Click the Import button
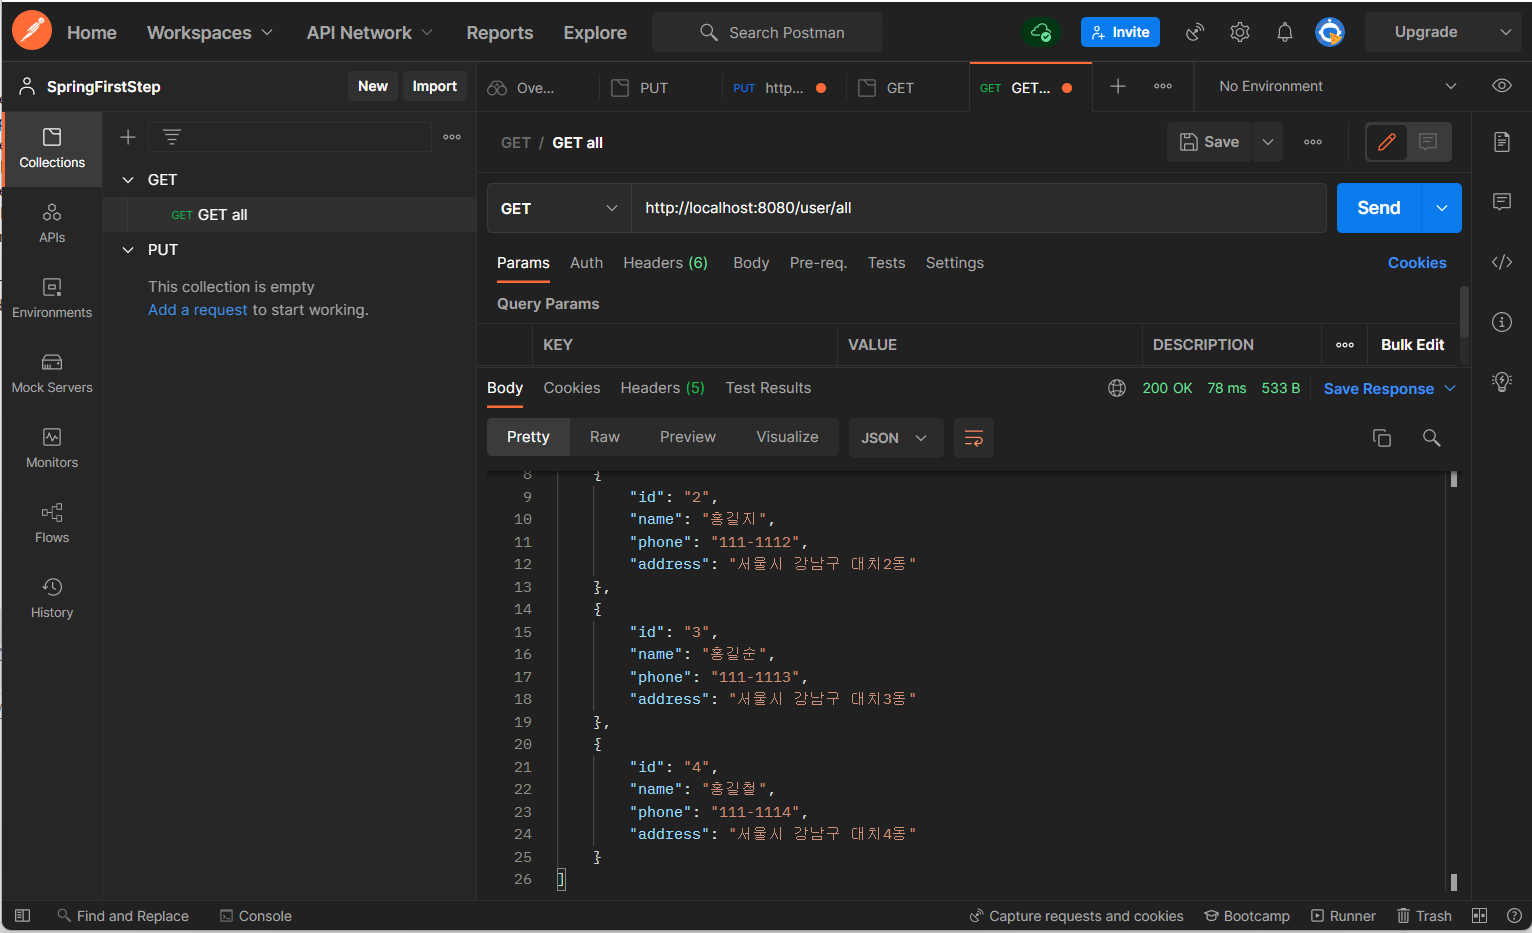This screenshot has height=933, width=1532. tap(435, 86)
